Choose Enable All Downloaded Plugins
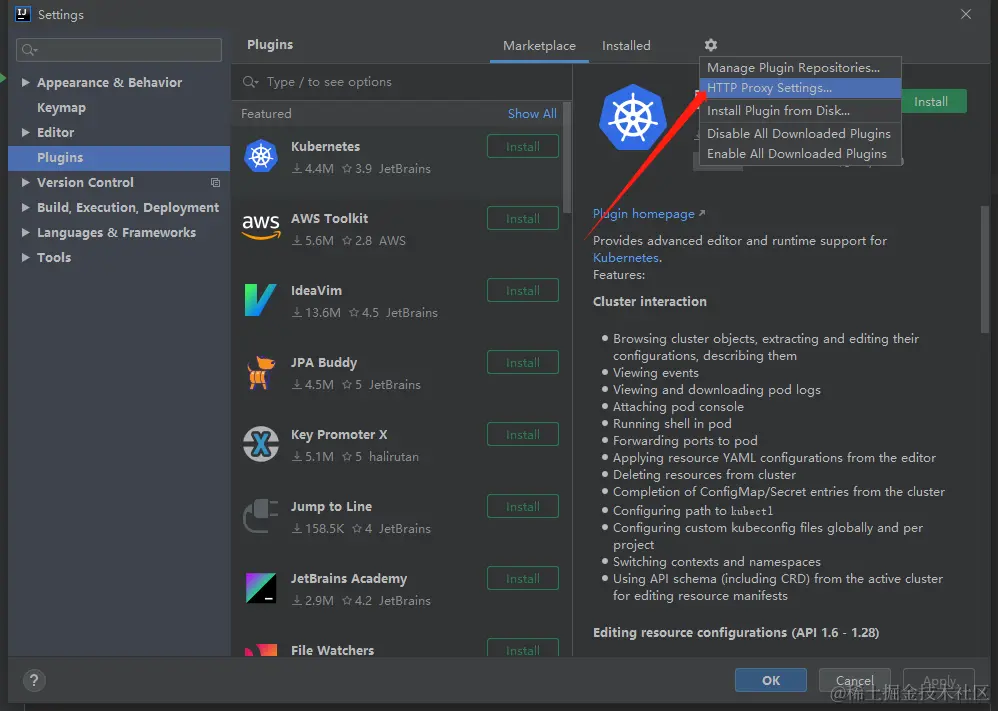The height and width of the screenshot is (711, 998). click(x=800, y=154)
